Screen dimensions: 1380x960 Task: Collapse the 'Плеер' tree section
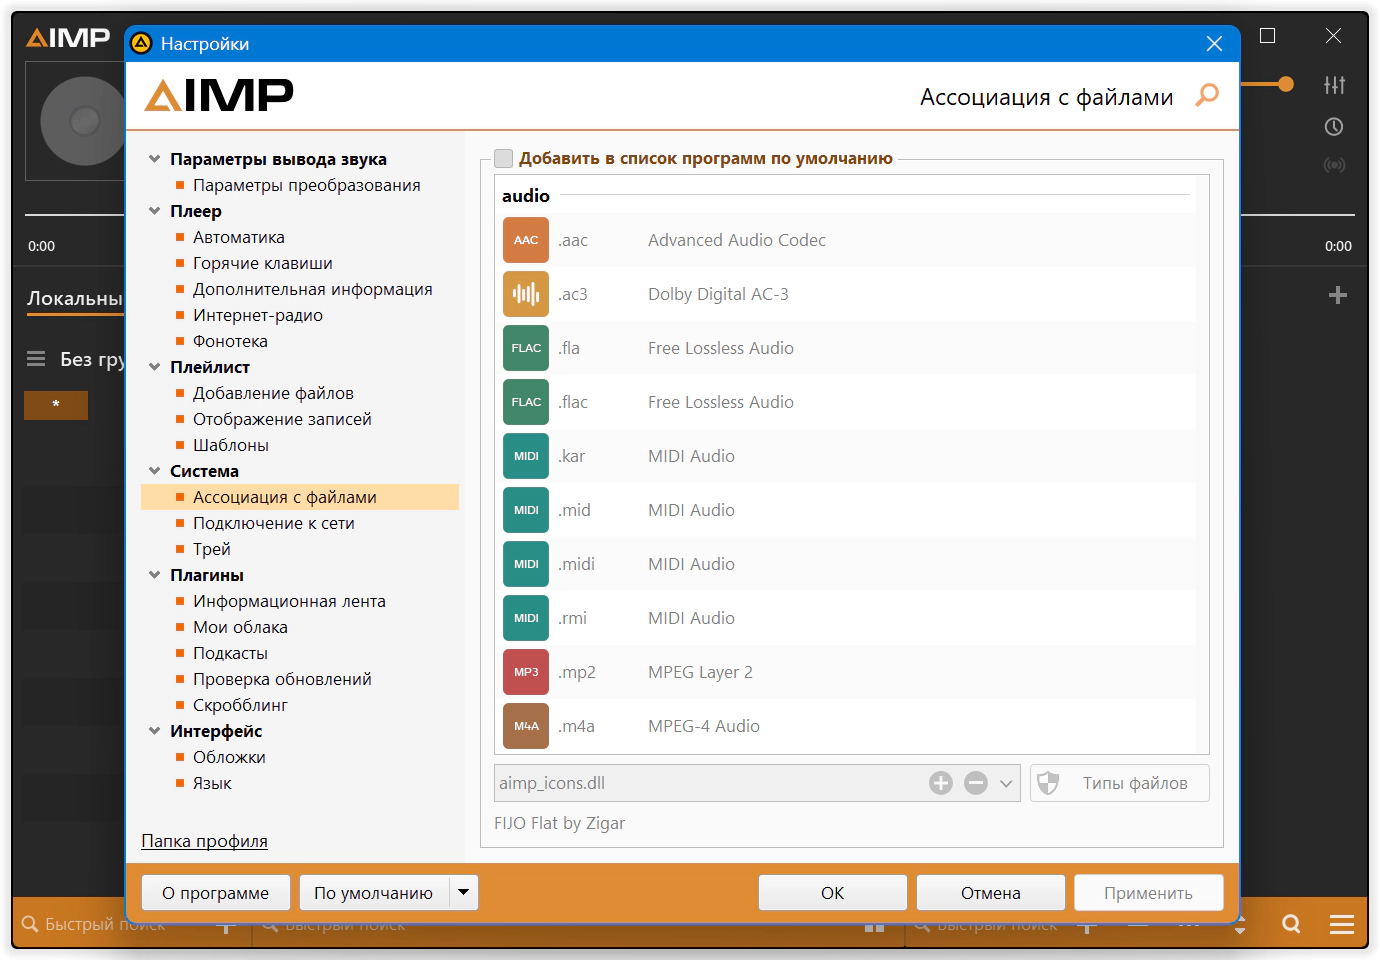[x=154, y=211]
